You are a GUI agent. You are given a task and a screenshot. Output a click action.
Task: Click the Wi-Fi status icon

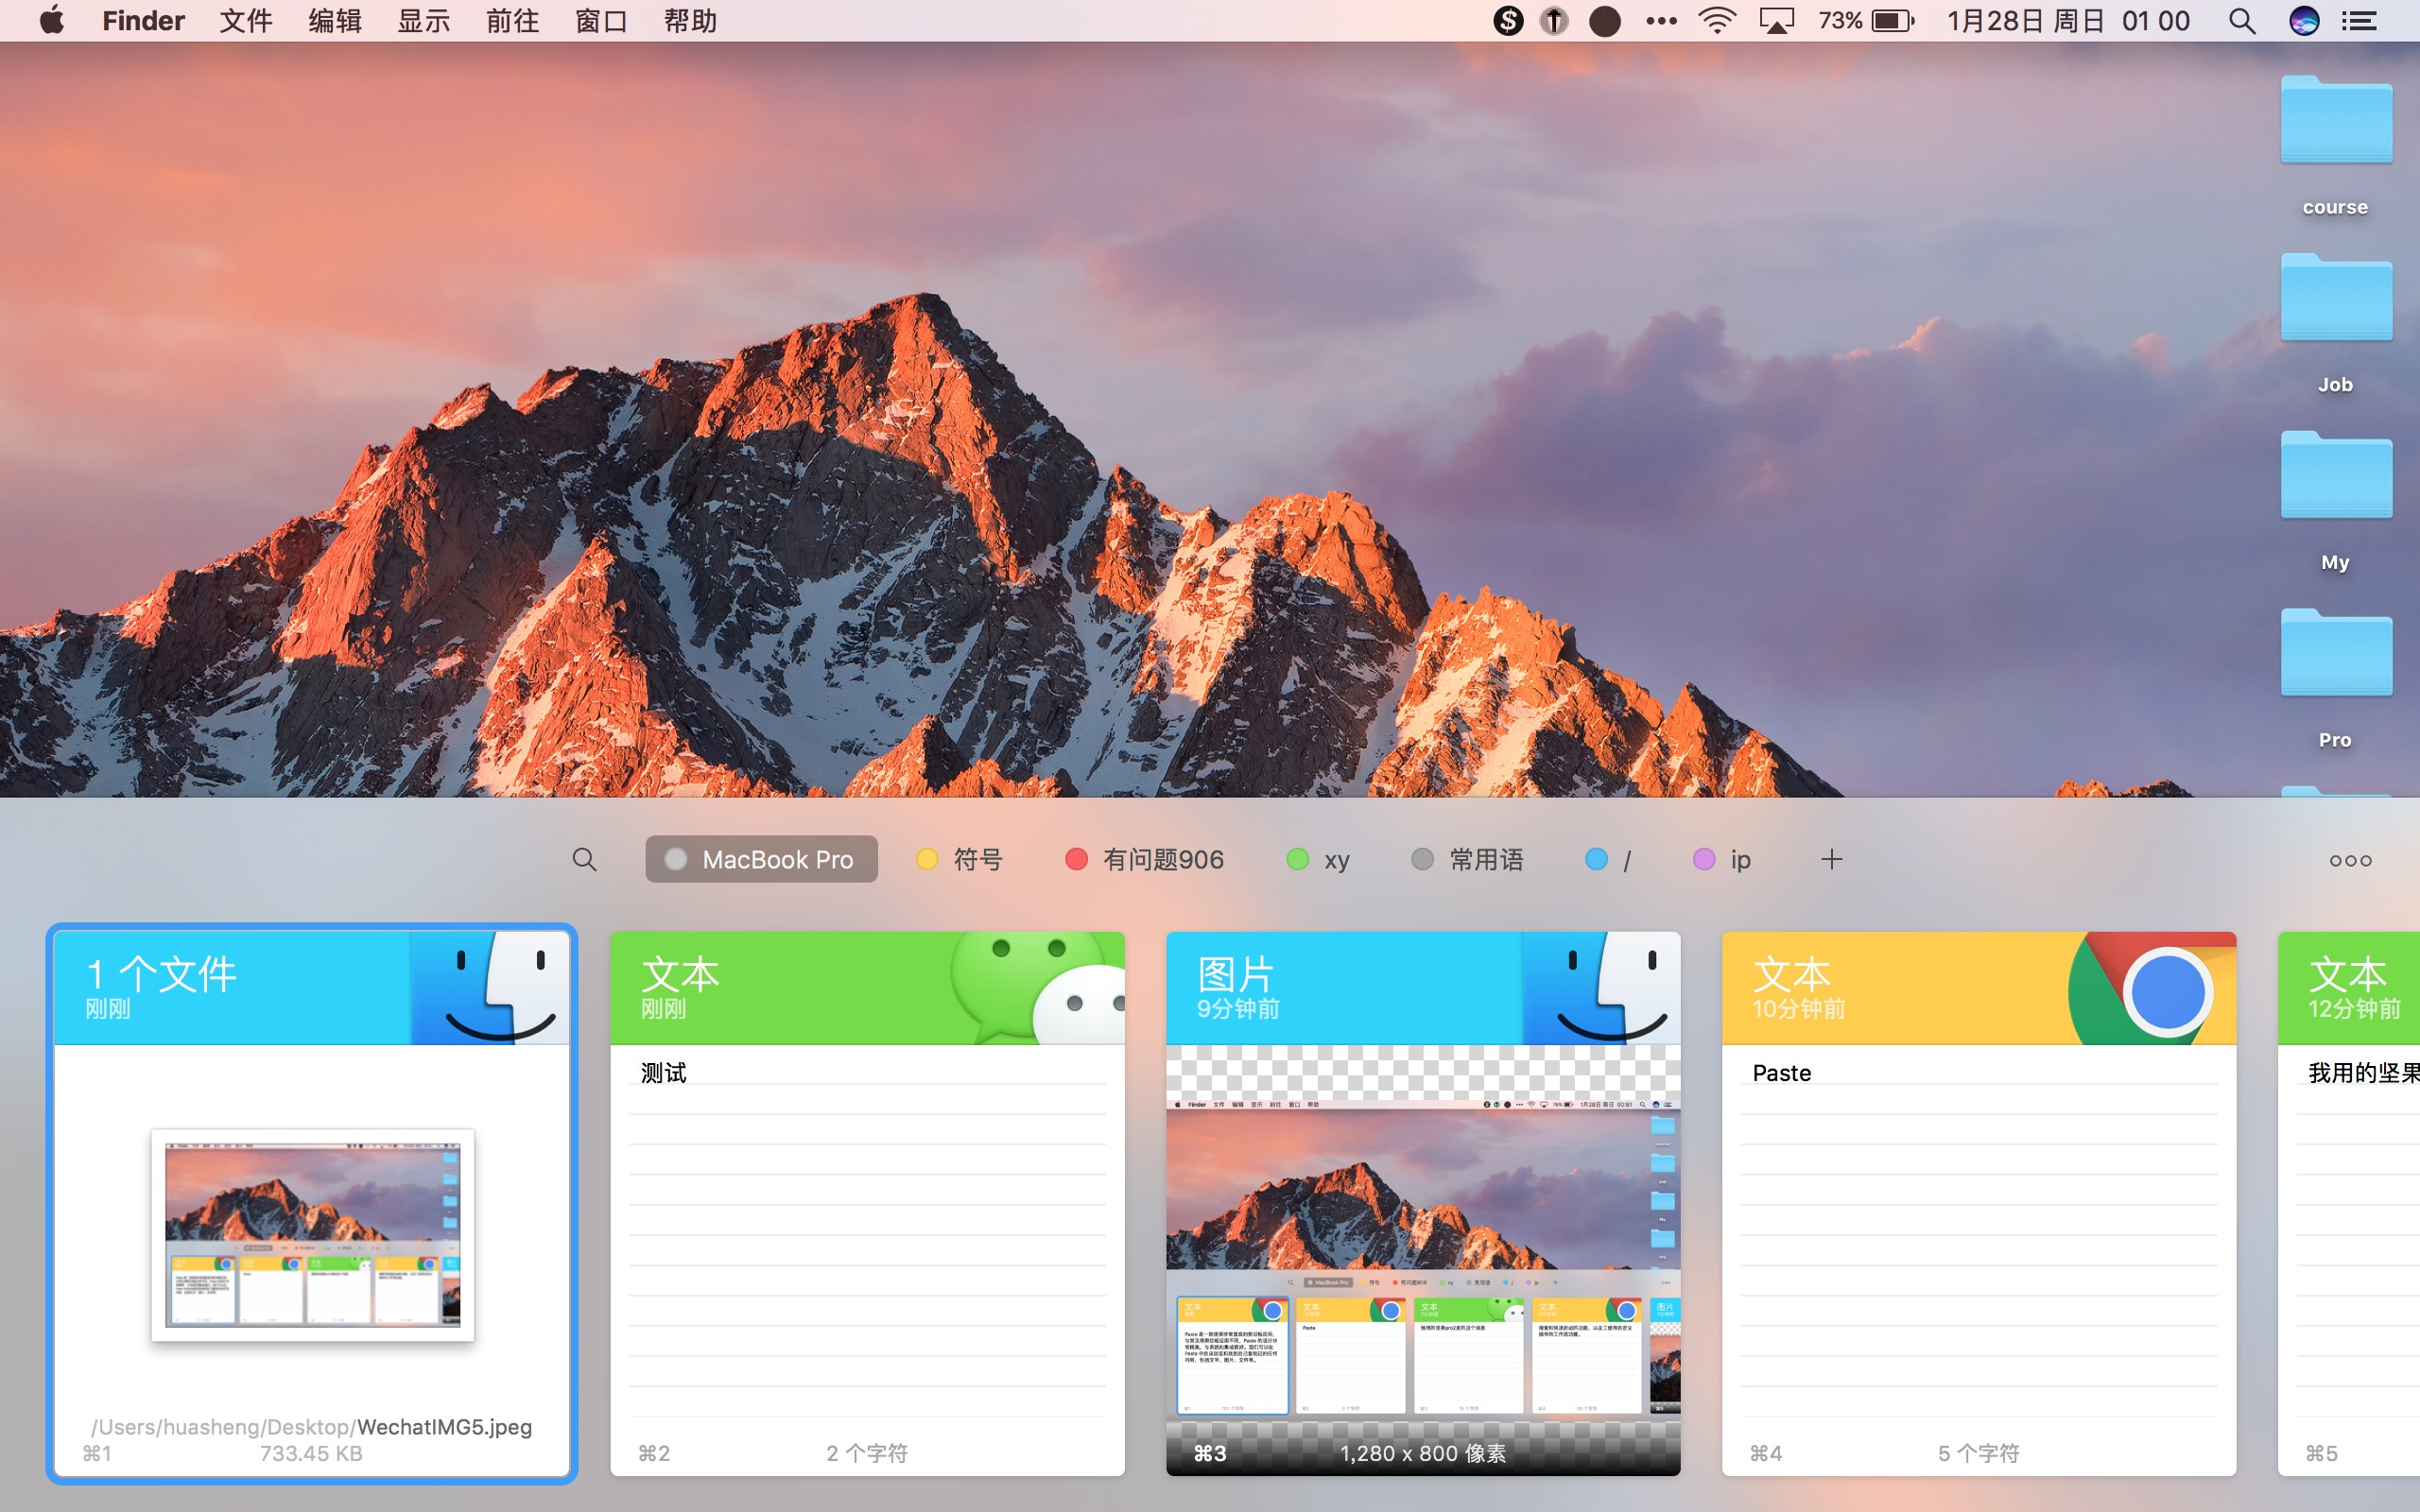[1716, 21]
